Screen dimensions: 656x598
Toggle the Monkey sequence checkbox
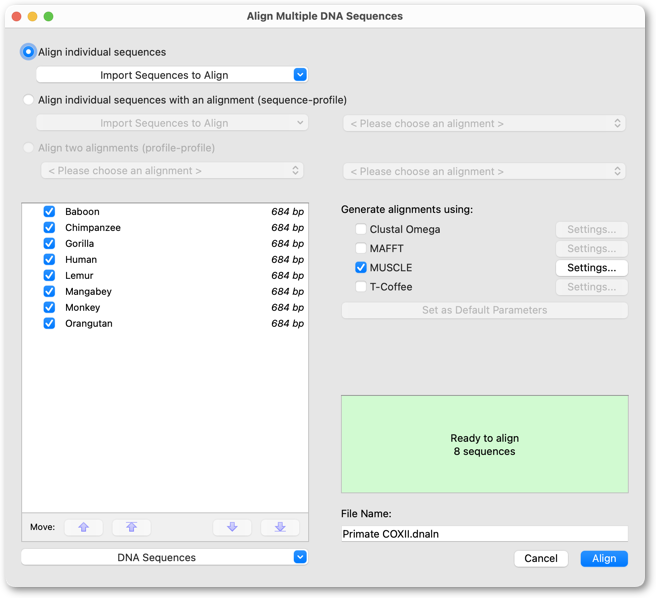click(x=49, y=307)
